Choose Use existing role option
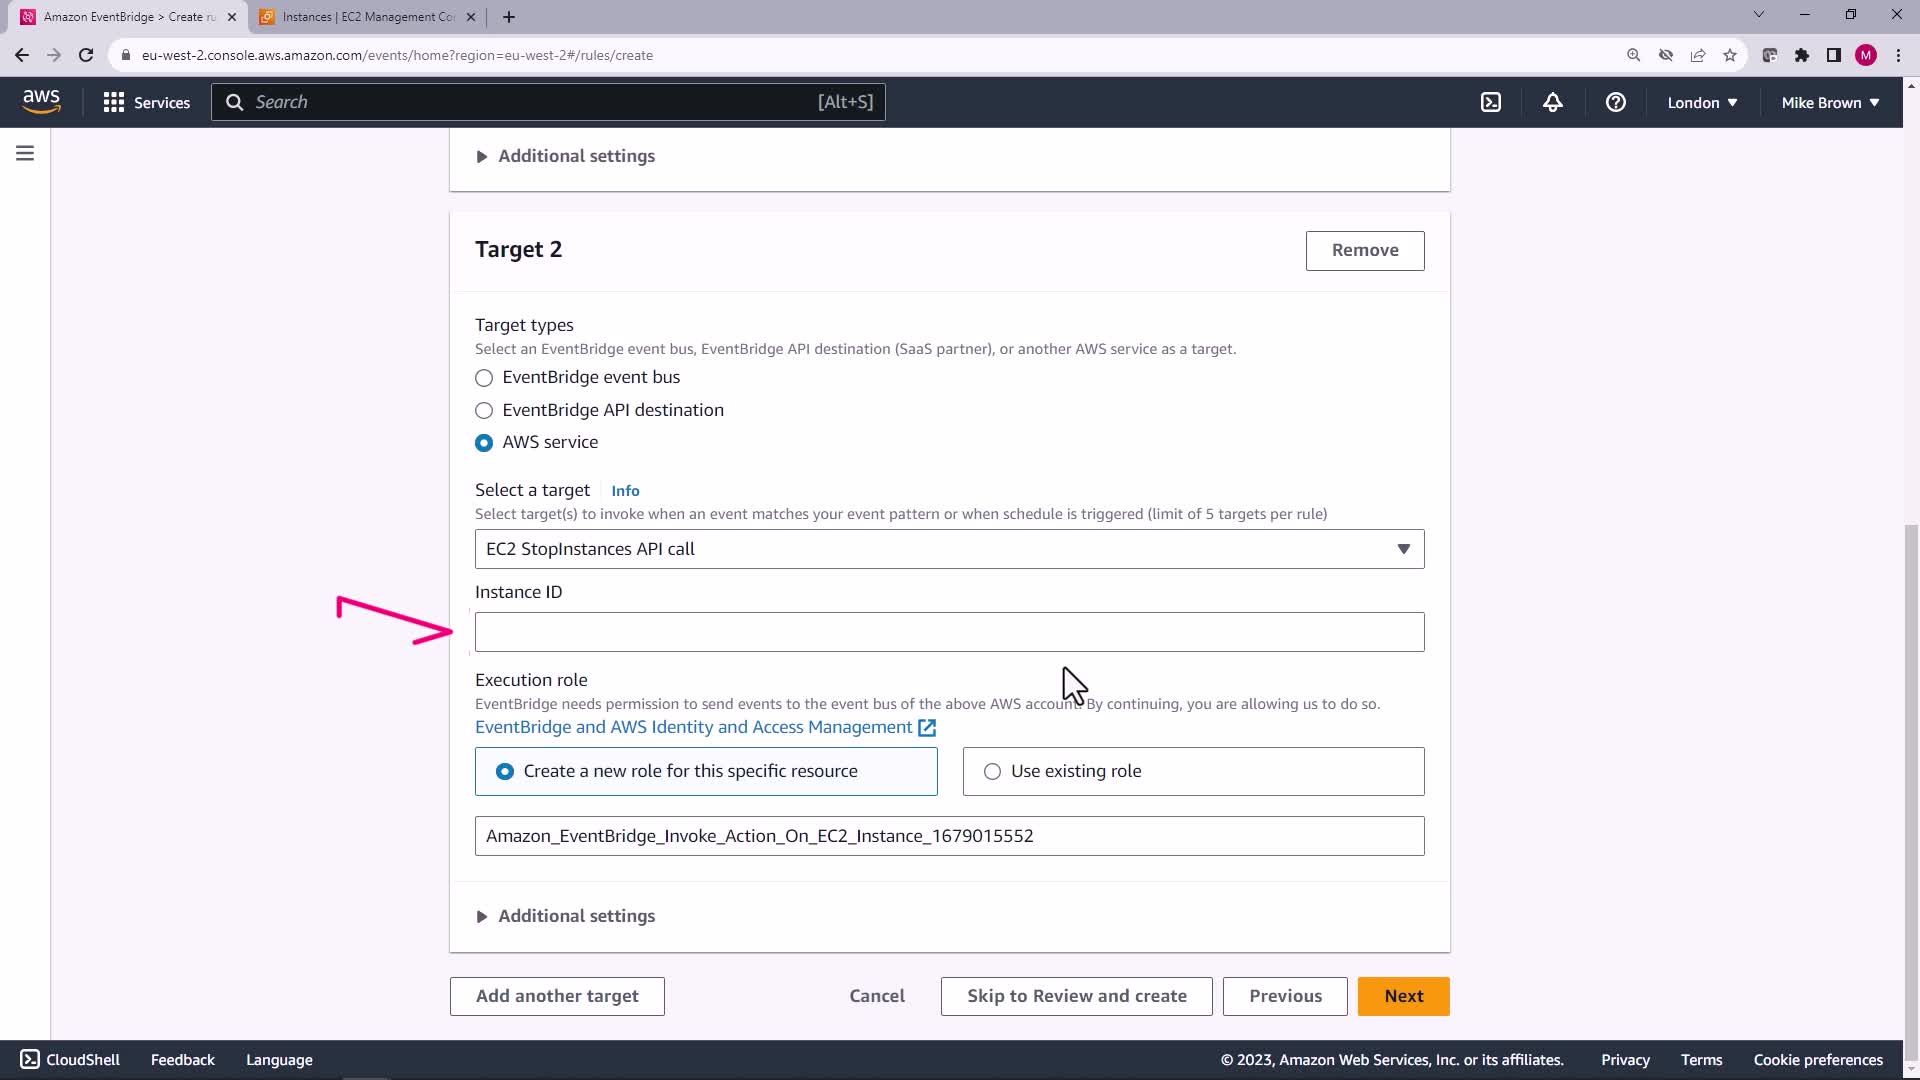Screen dimensions: 1920x1080 992,771
